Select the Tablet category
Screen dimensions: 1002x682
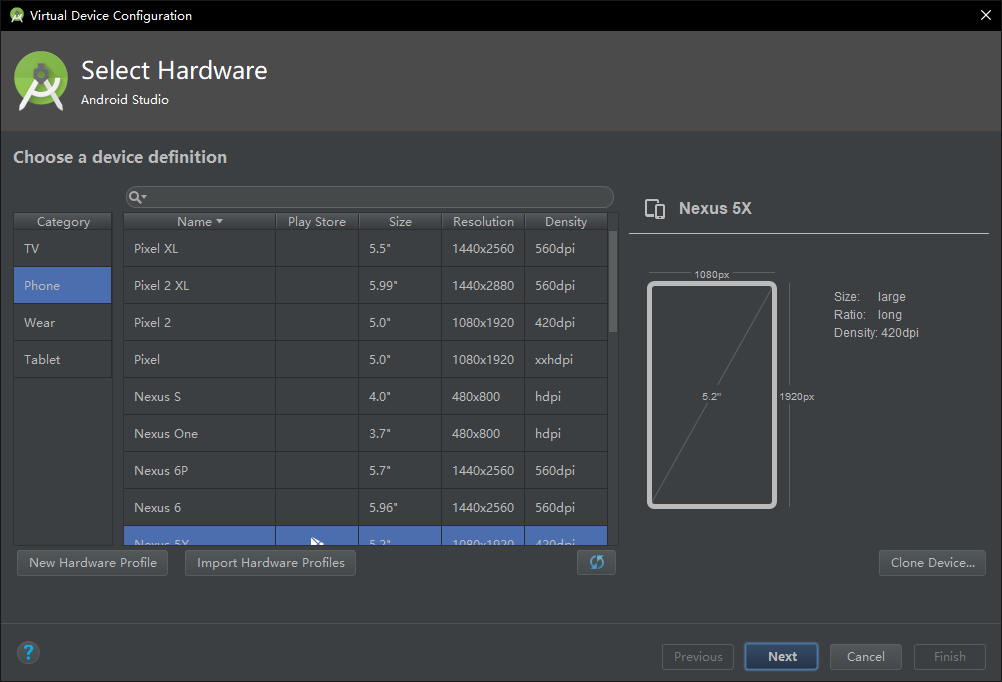click(63, 360)
